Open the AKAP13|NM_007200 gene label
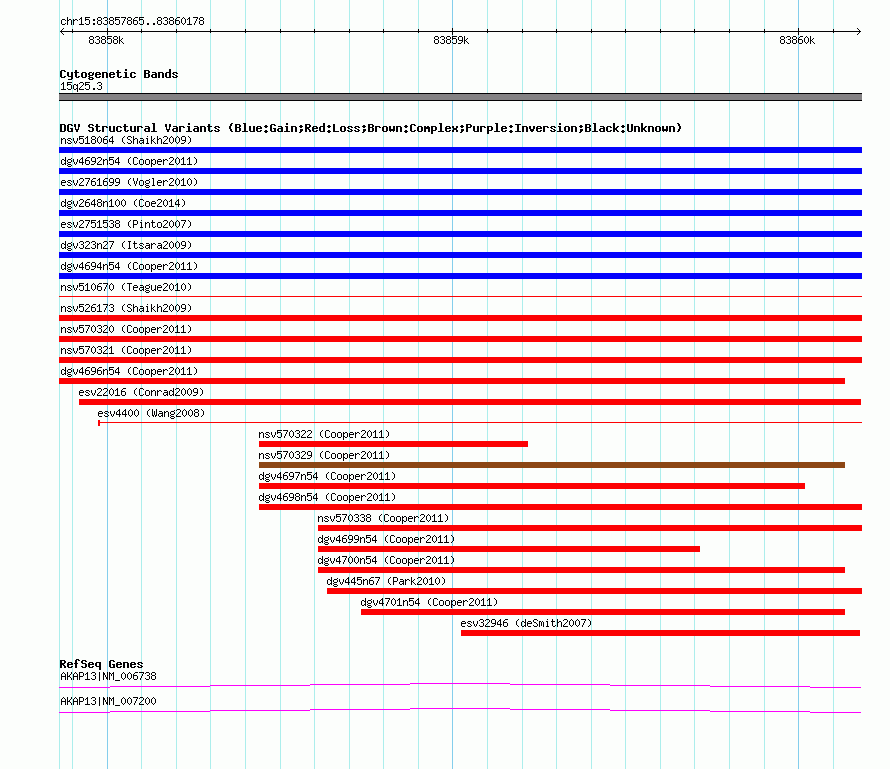 tap(108, 701)
